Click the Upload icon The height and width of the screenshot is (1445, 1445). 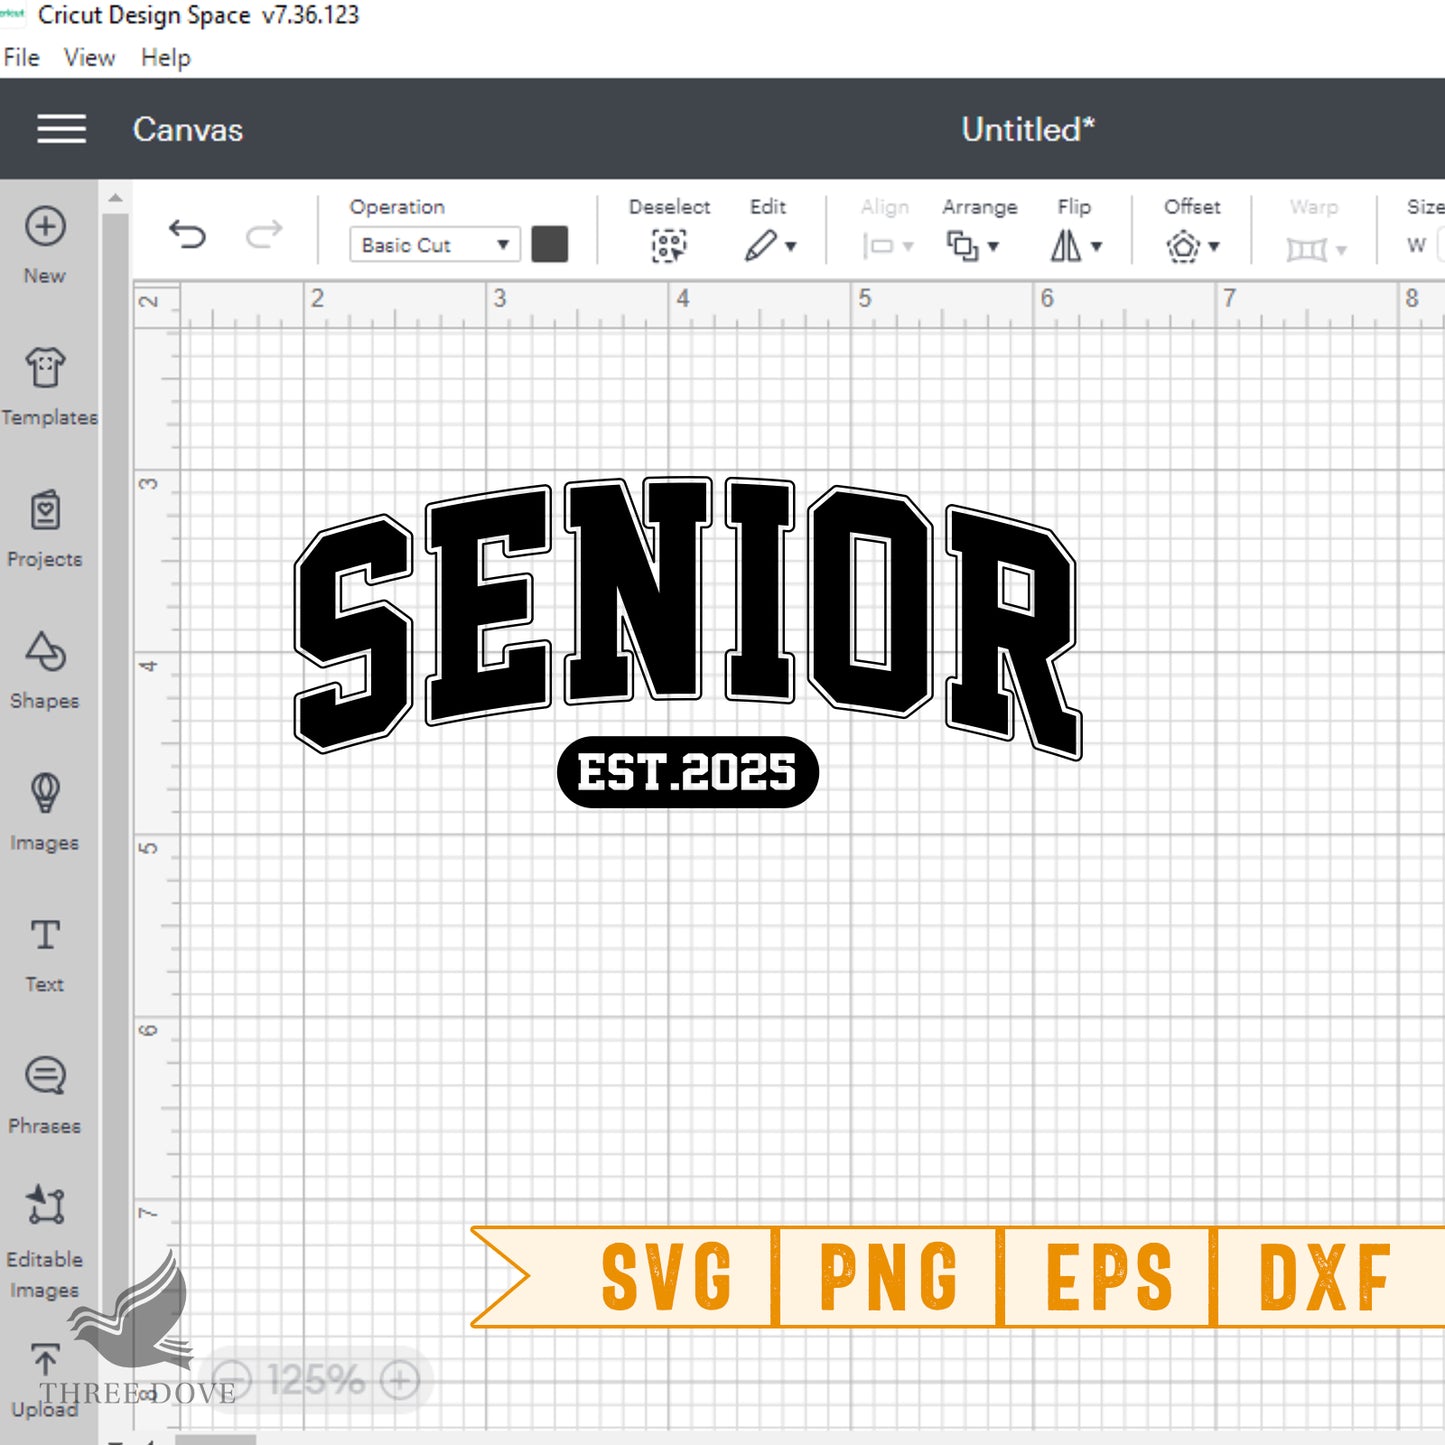point(45,1360)
